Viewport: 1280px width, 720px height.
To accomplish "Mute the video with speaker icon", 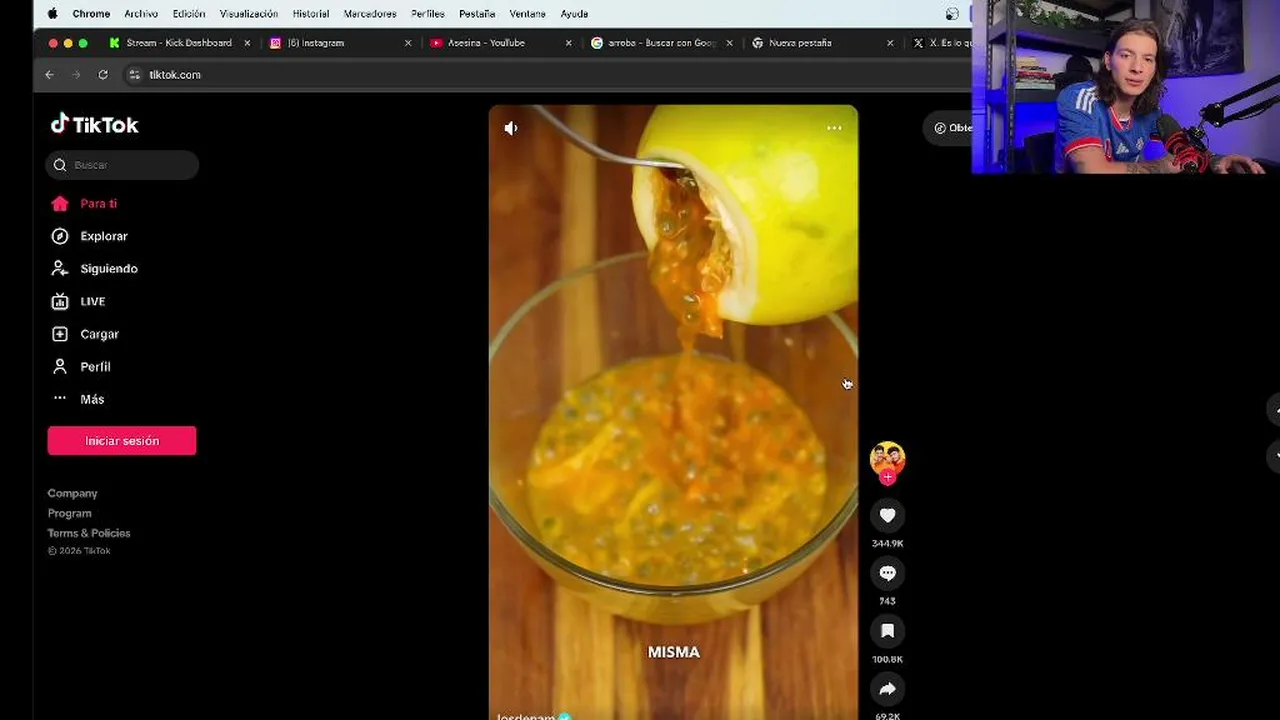I will click(x=511, y=128).
